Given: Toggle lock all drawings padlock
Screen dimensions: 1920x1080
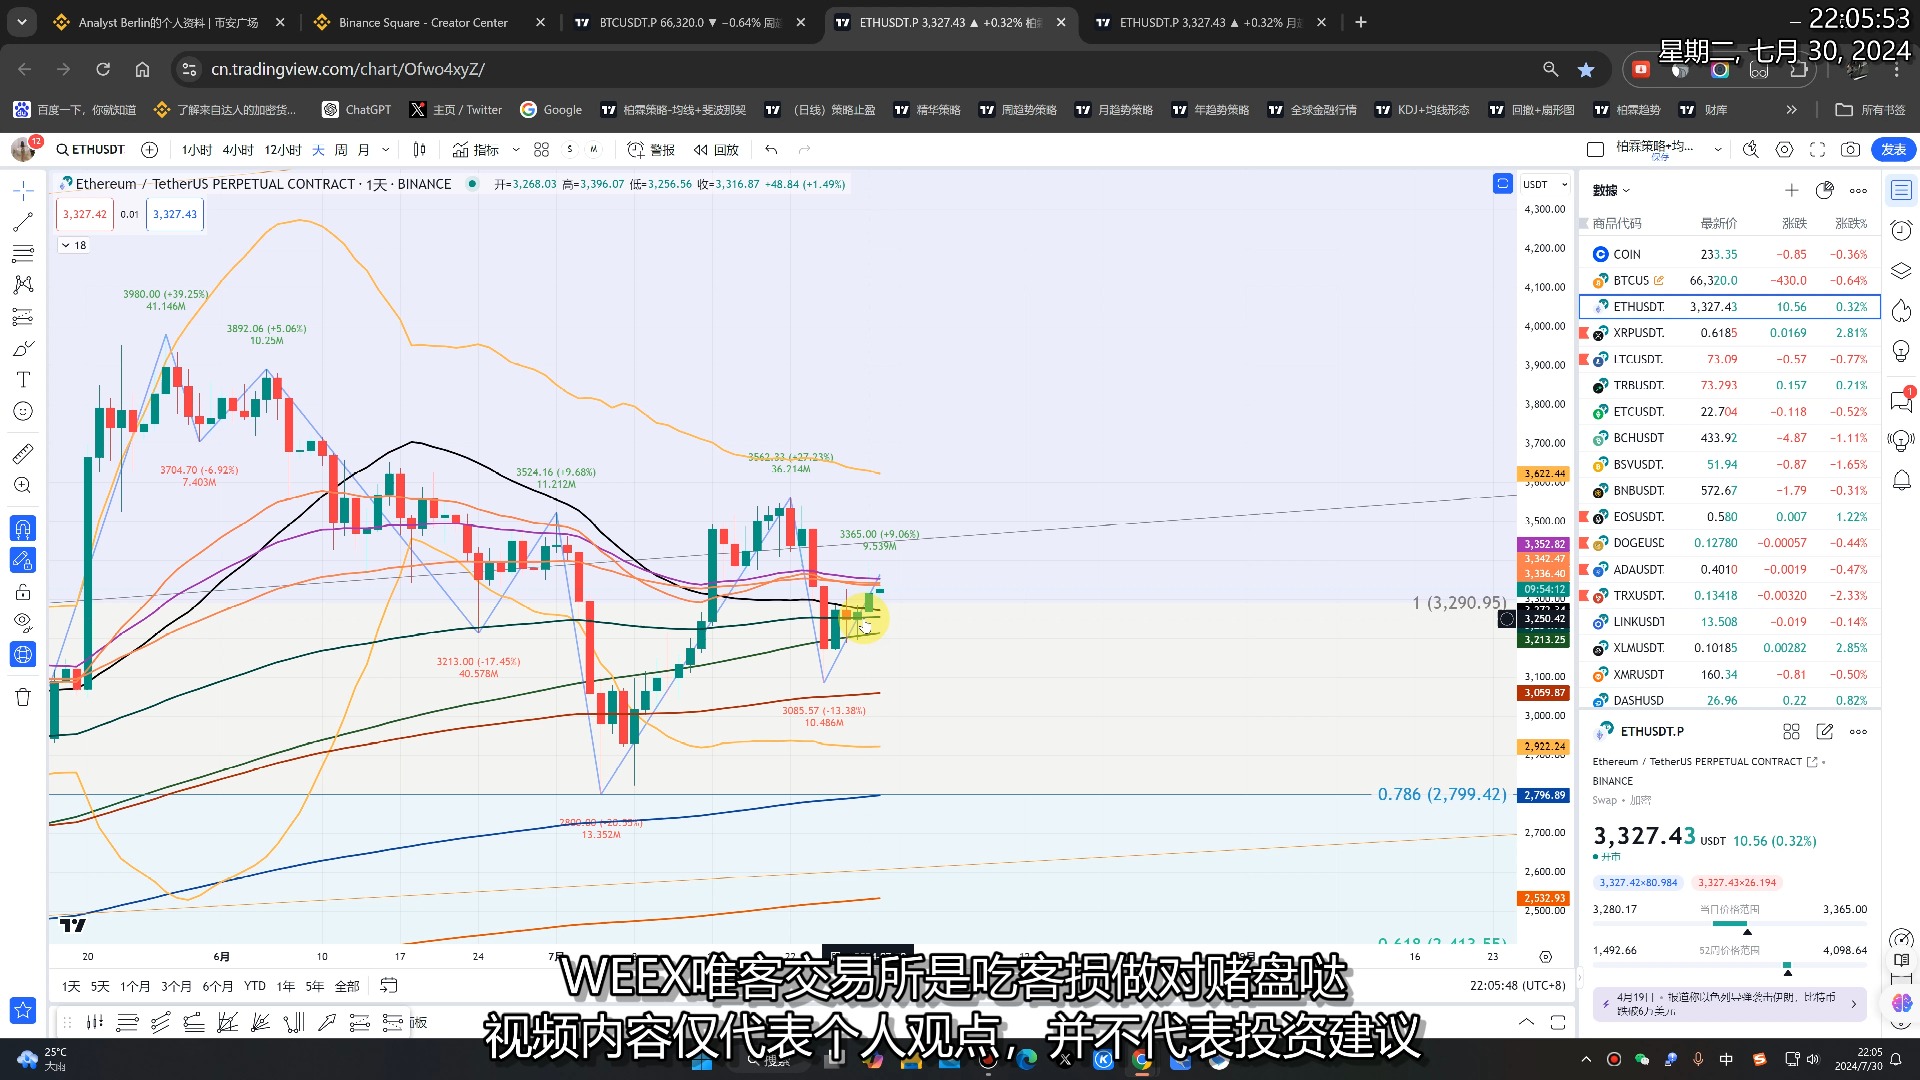Looking at the screenshot, I should point(23,592).
